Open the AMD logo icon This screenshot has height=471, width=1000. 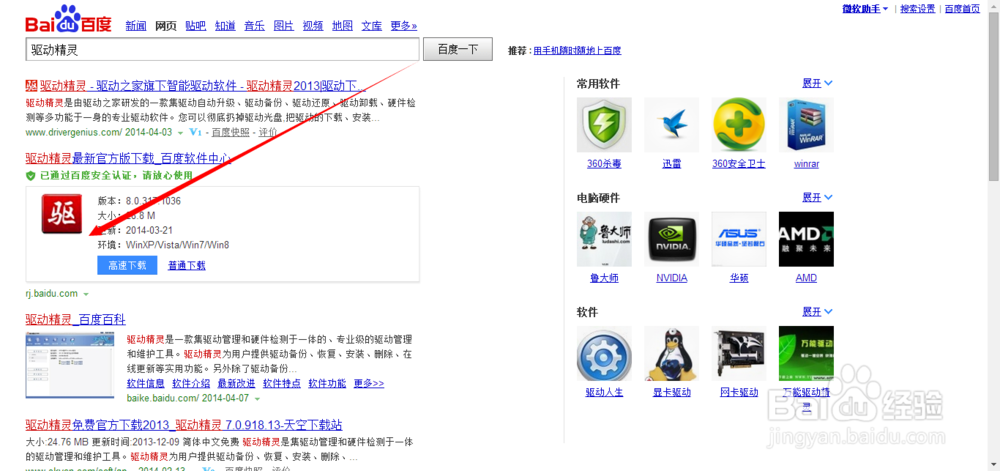pos(806,239)
